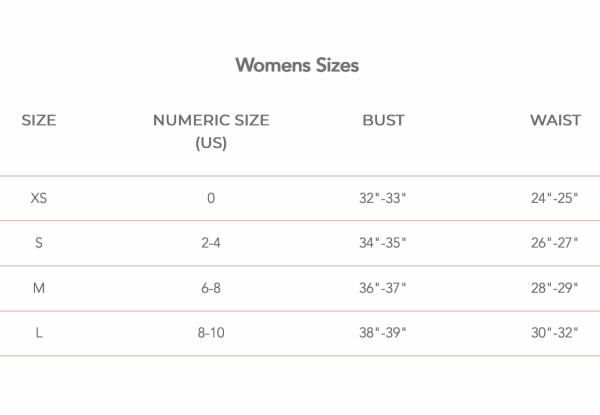Screen dimensions: 600x415
Task: Click the NUMERIC SIZE (US) column header
Action: [211, 131]
